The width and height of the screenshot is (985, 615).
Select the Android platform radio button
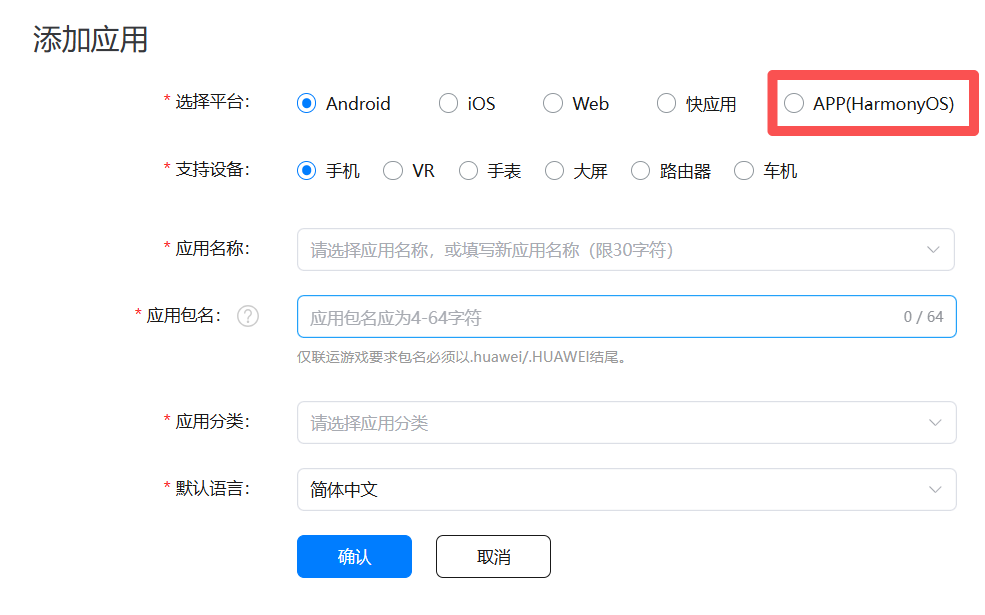307,103
